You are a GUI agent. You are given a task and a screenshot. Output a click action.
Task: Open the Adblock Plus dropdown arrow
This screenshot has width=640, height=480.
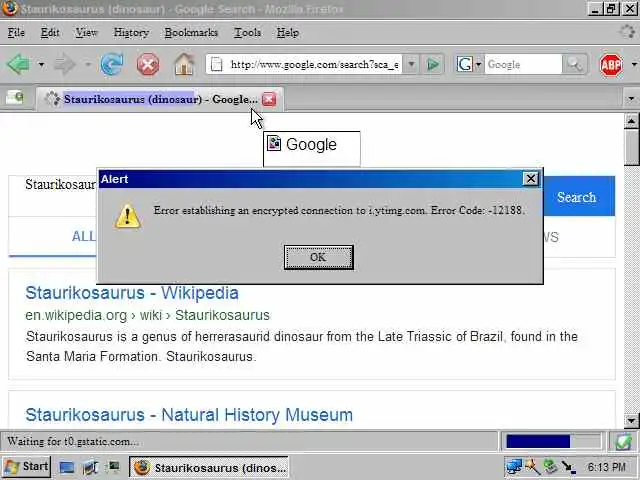tap(634, 64)
